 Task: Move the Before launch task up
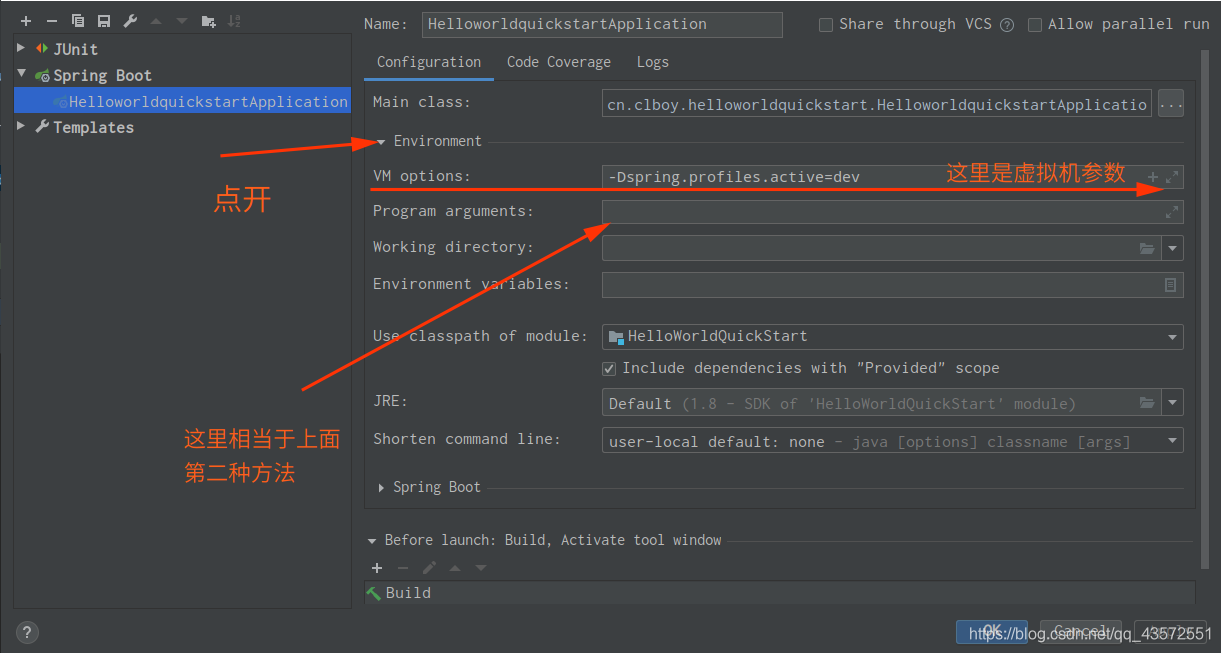tap(455, 568)
